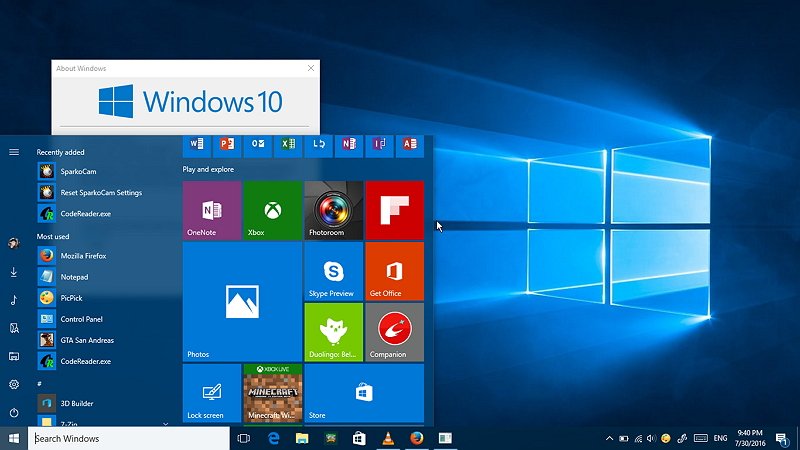Open the Lync tile

point(318,146)
